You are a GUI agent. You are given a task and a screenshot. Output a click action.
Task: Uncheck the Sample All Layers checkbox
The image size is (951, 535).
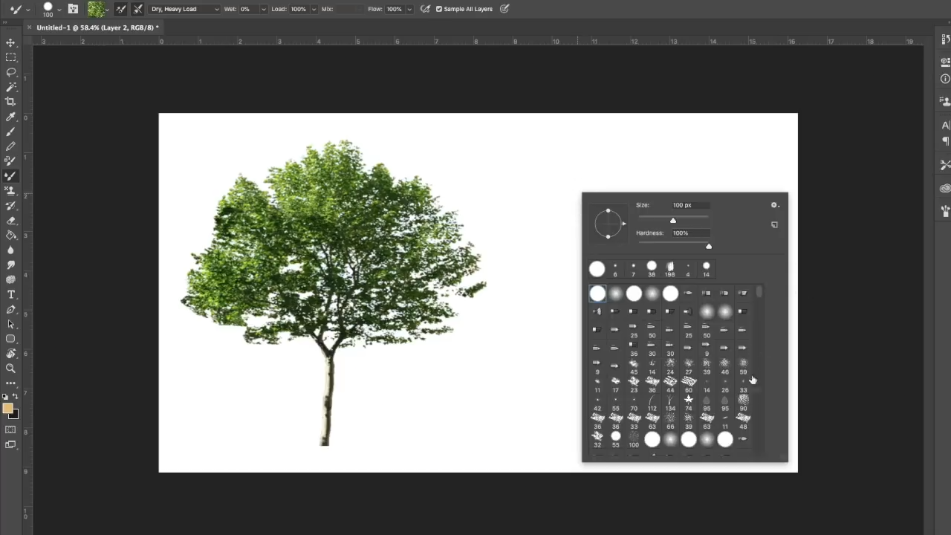click(439, 9)
